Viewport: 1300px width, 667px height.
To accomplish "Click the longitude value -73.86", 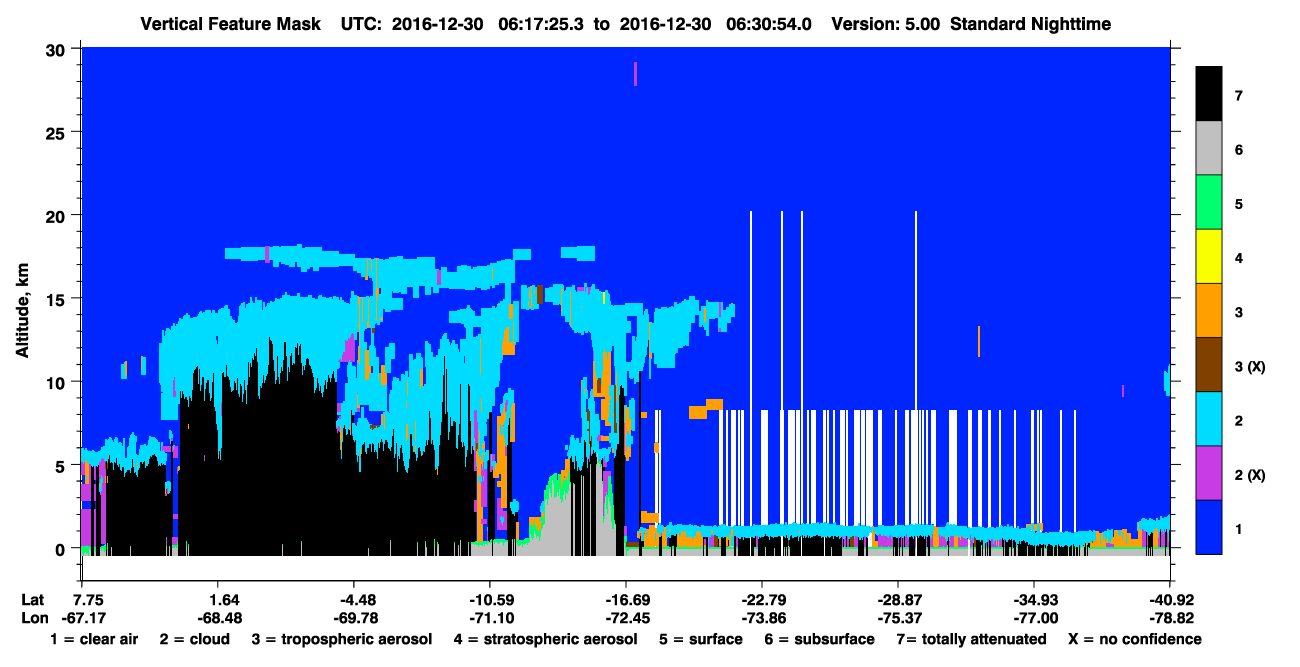I will 762,618.
